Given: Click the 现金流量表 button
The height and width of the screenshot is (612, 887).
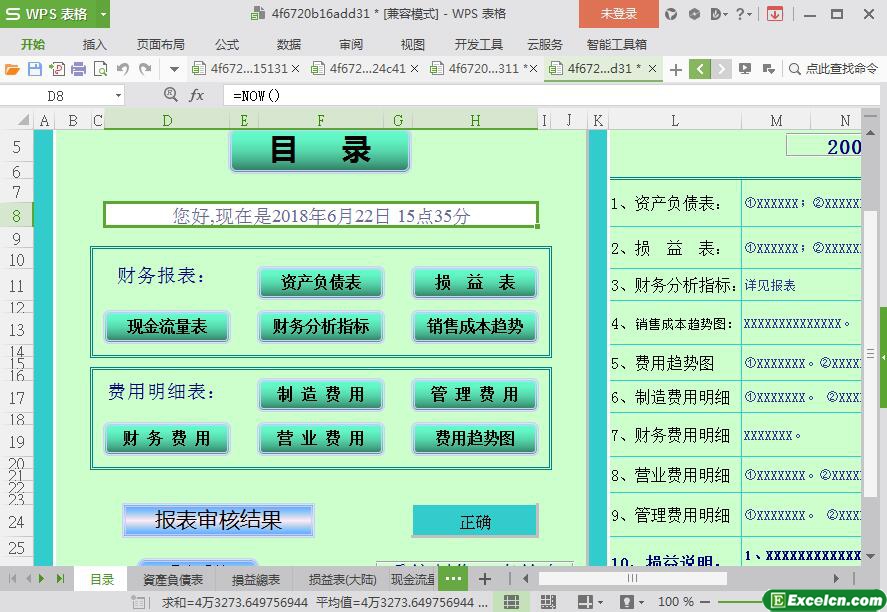Looking at the screenshot, I should coord(167,326).
